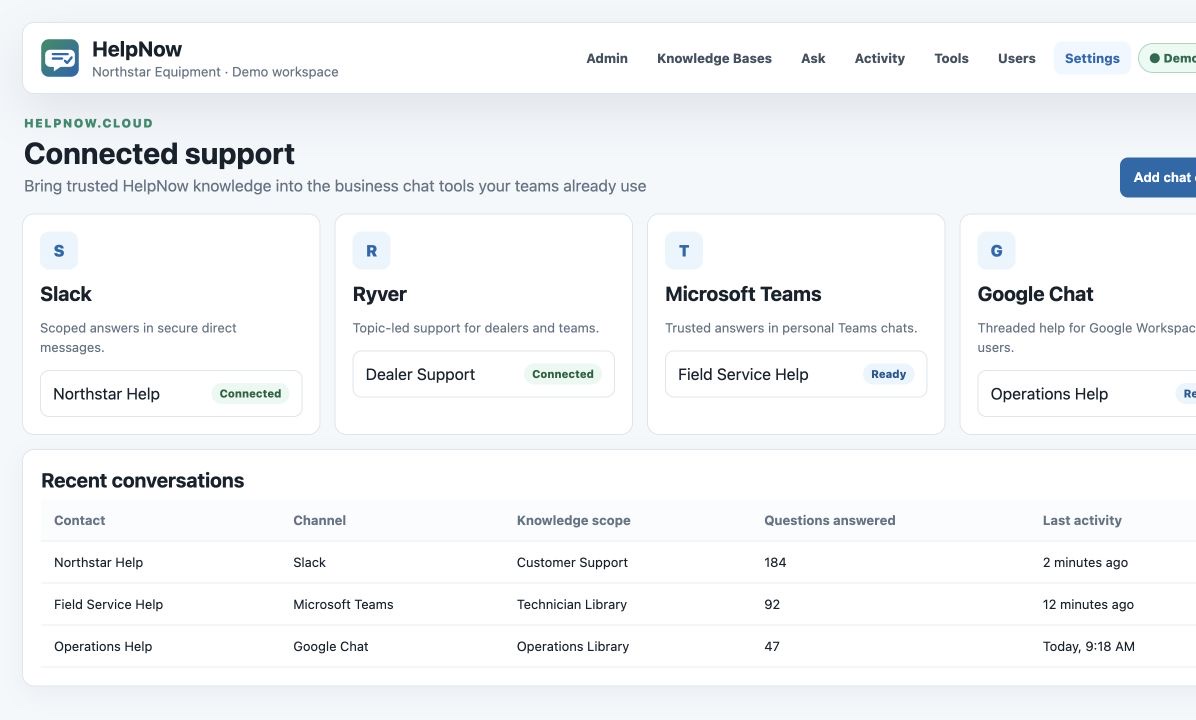
Task: Open the Activity nav item
Action: (x=879, y=58)
